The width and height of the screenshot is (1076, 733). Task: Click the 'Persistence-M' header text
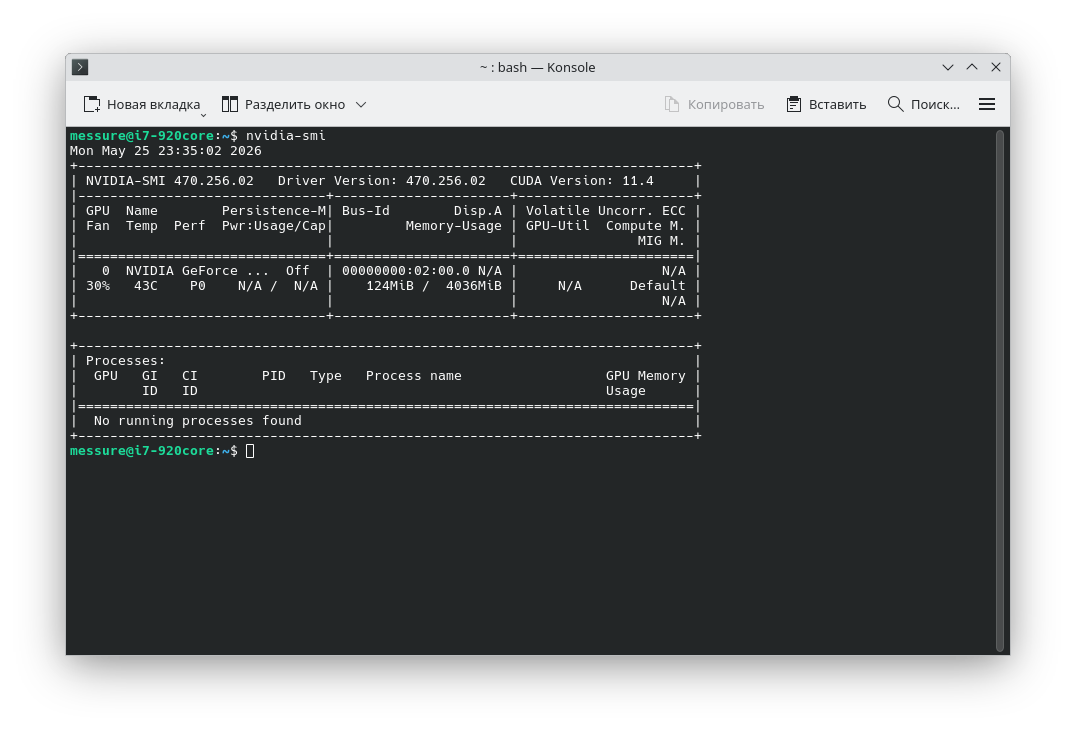274,211
